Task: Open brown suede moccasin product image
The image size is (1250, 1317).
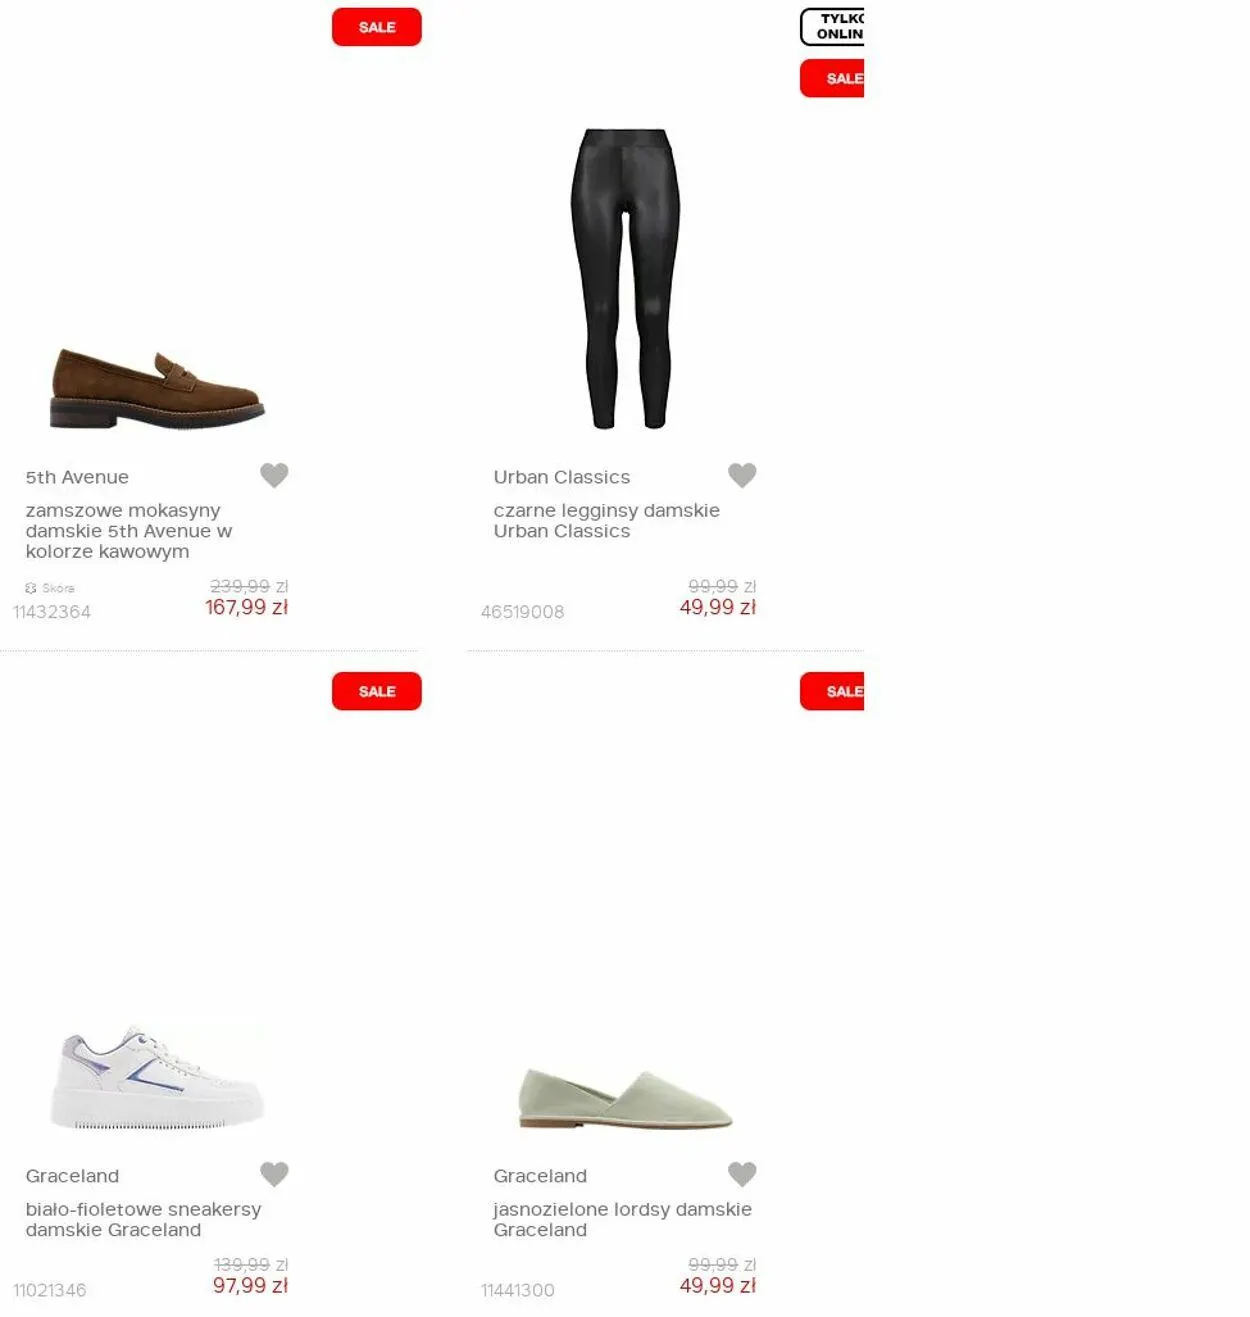Action: (157, 389)
